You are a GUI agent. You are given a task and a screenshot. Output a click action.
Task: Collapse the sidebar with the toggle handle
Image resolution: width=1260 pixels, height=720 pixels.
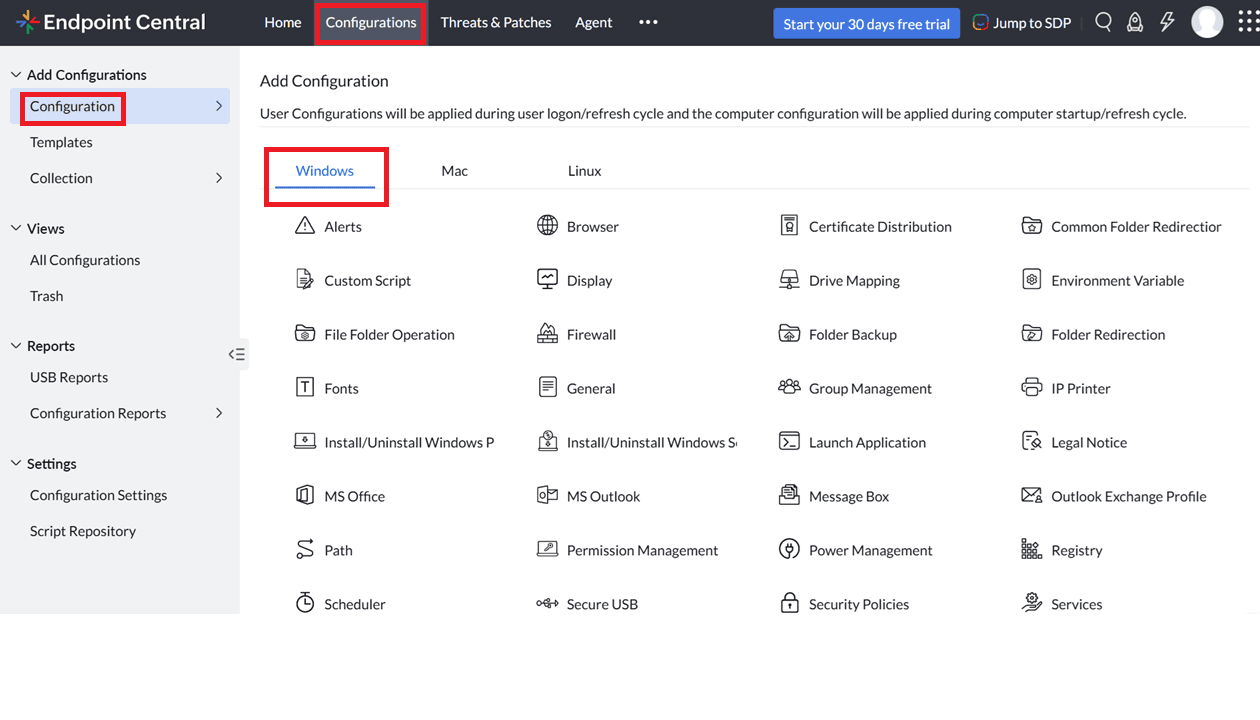237,354
